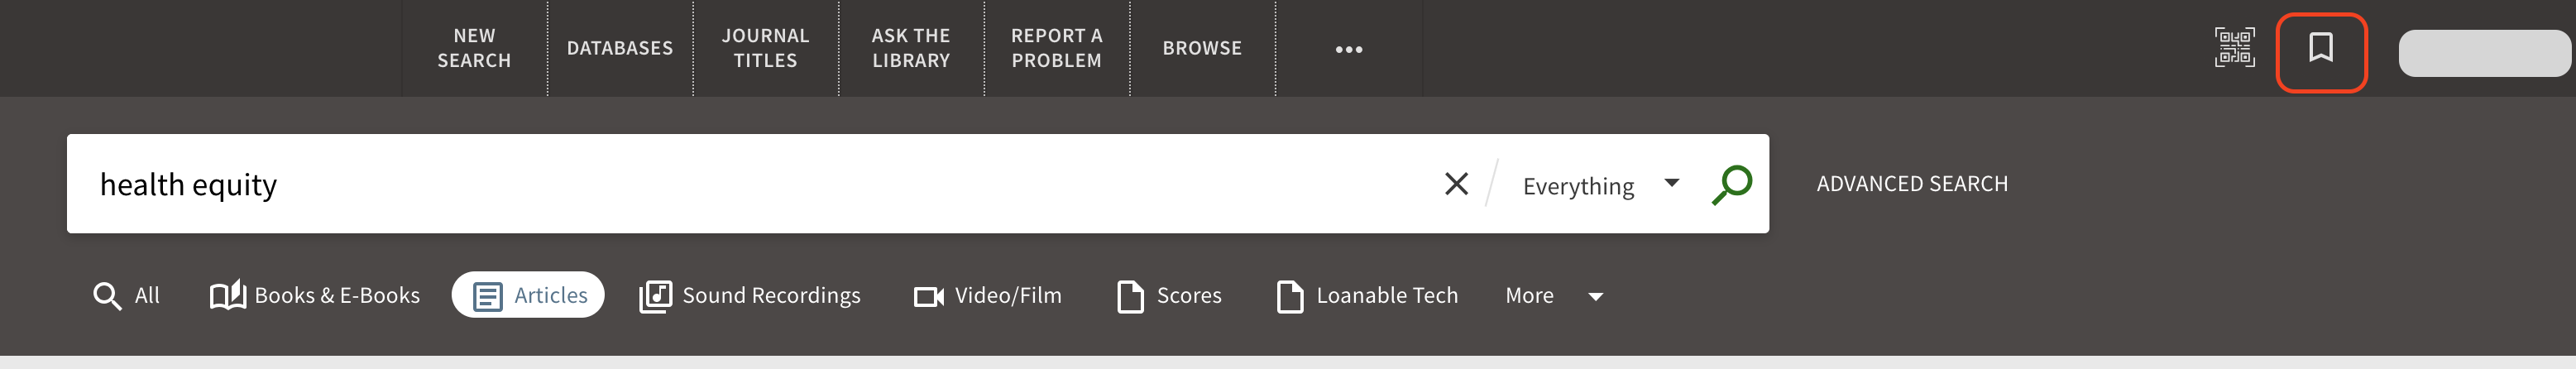Open the QR code icon

[2234, 47]
